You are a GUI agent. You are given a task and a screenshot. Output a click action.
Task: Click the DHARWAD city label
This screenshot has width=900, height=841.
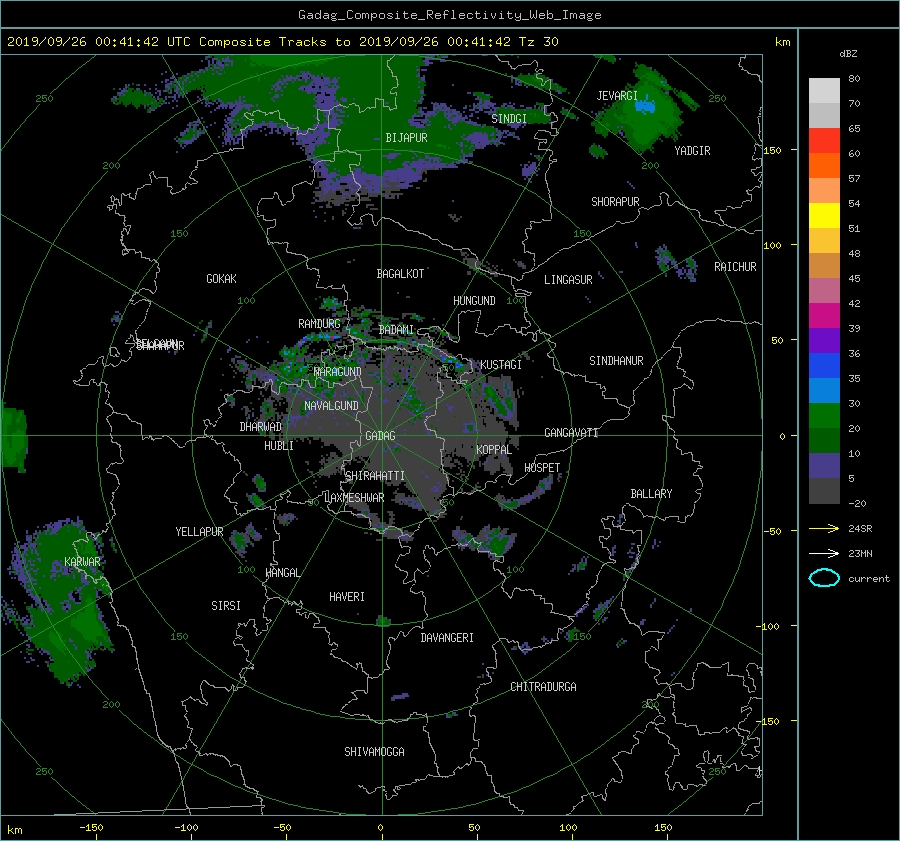tap(261, 427)
